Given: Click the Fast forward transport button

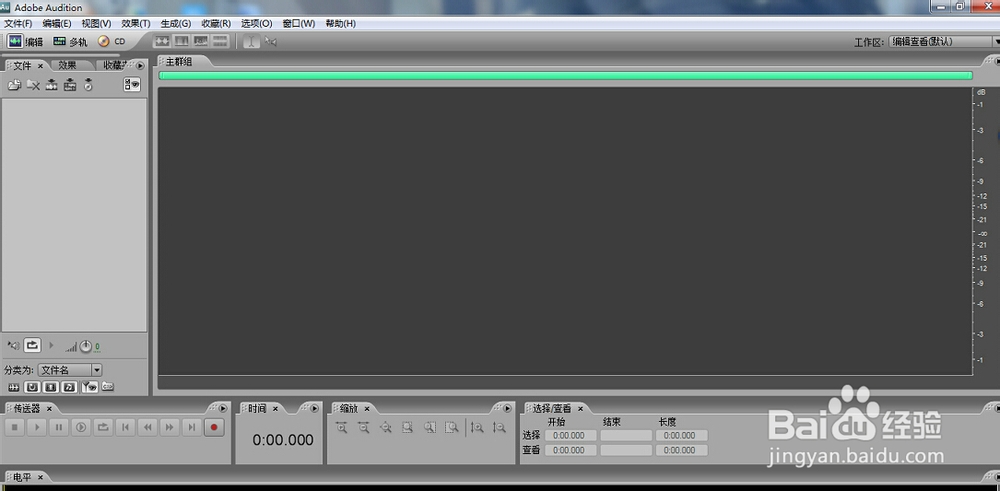Looking at the screenshot, I should pos(169,427).
